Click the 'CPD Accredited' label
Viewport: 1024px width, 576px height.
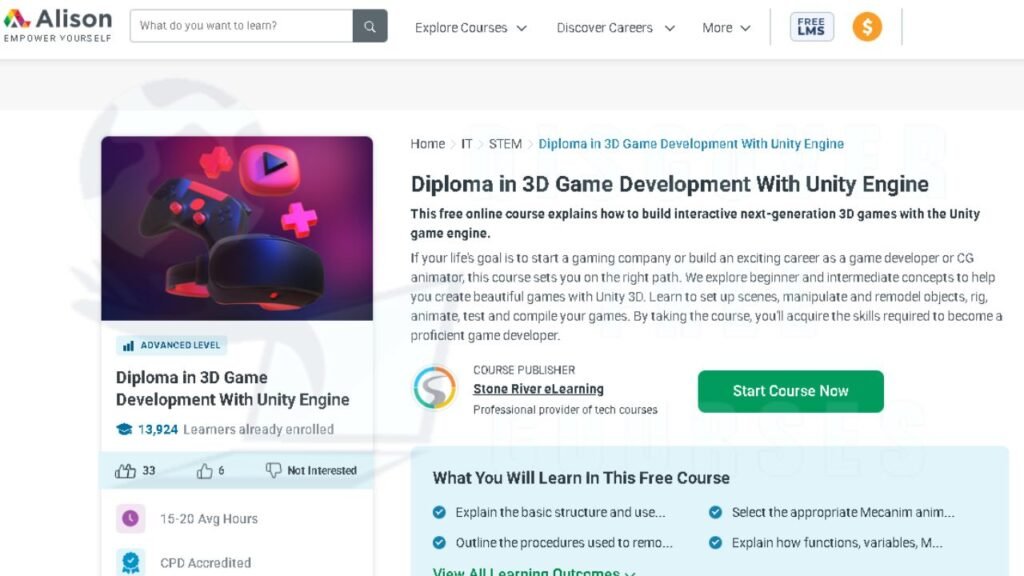click(205, 562)
